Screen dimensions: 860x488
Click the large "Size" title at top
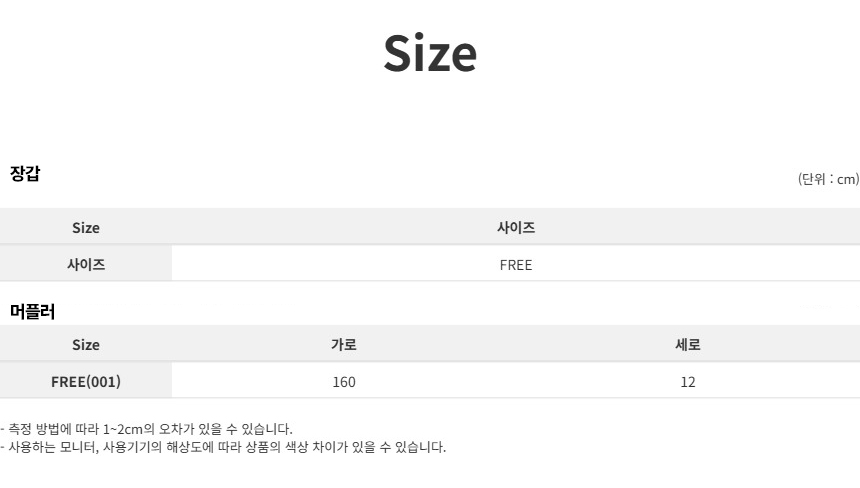click(430, 53)
